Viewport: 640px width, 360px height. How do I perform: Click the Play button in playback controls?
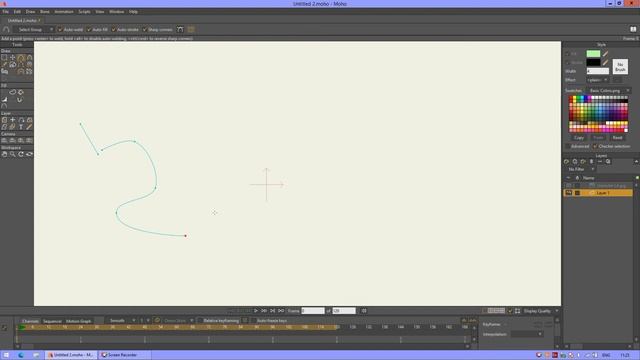(256, 311)
